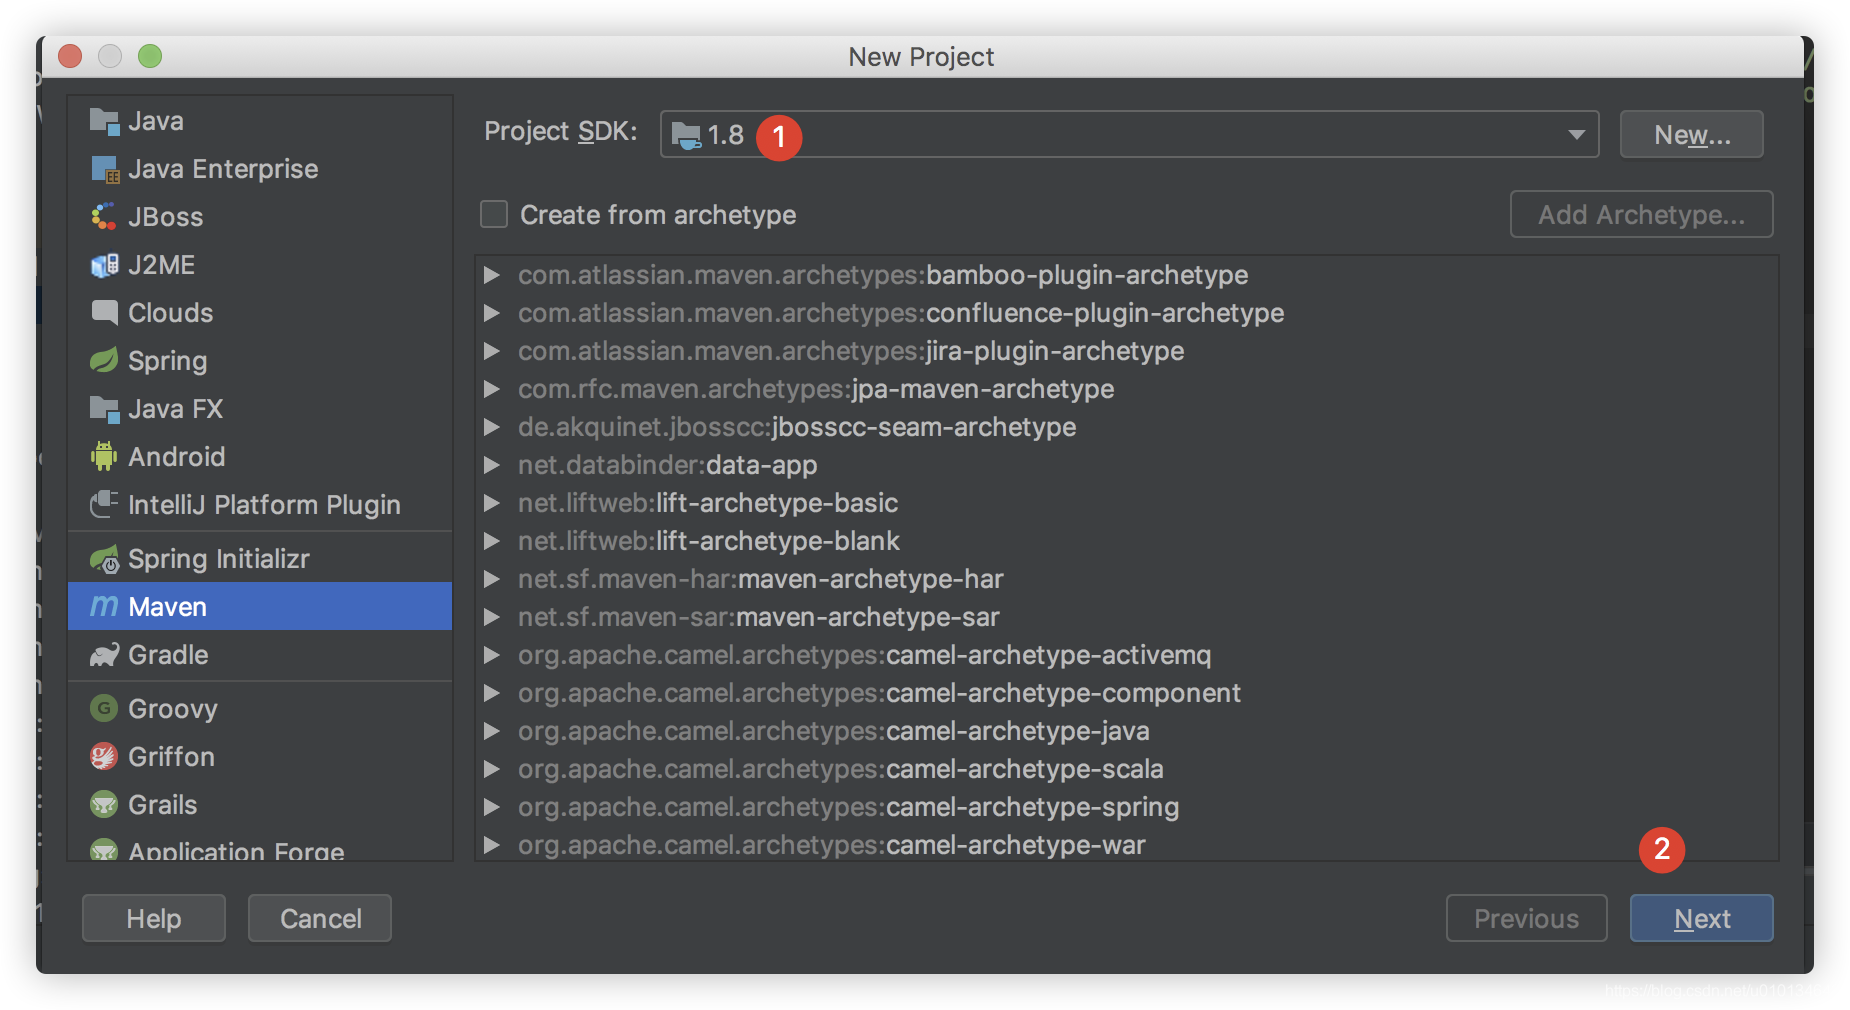
Task: Click the Next button
Action: tap(1701, 918)
